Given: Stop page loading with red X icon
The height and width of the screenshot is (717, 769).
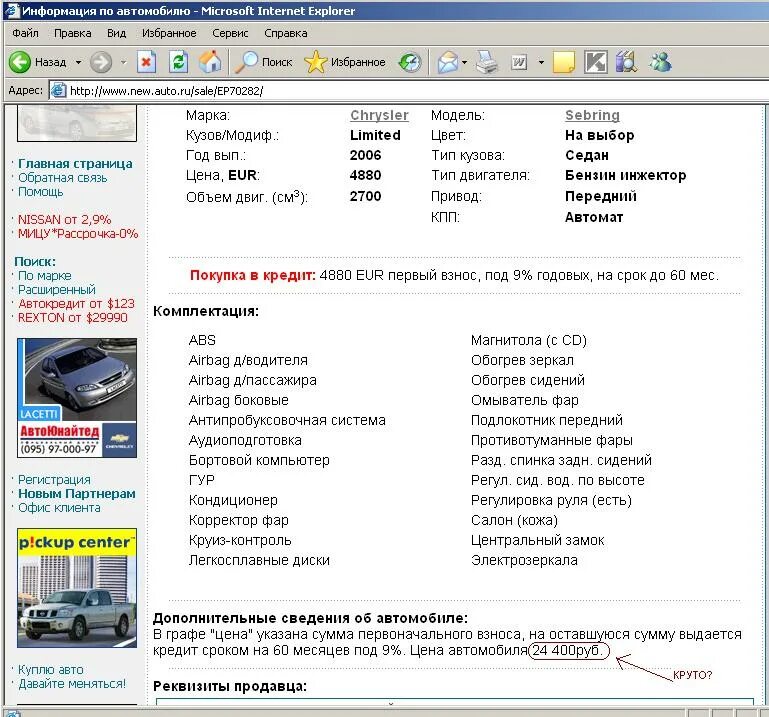Looking at the screenshot, I should [146, 62].
